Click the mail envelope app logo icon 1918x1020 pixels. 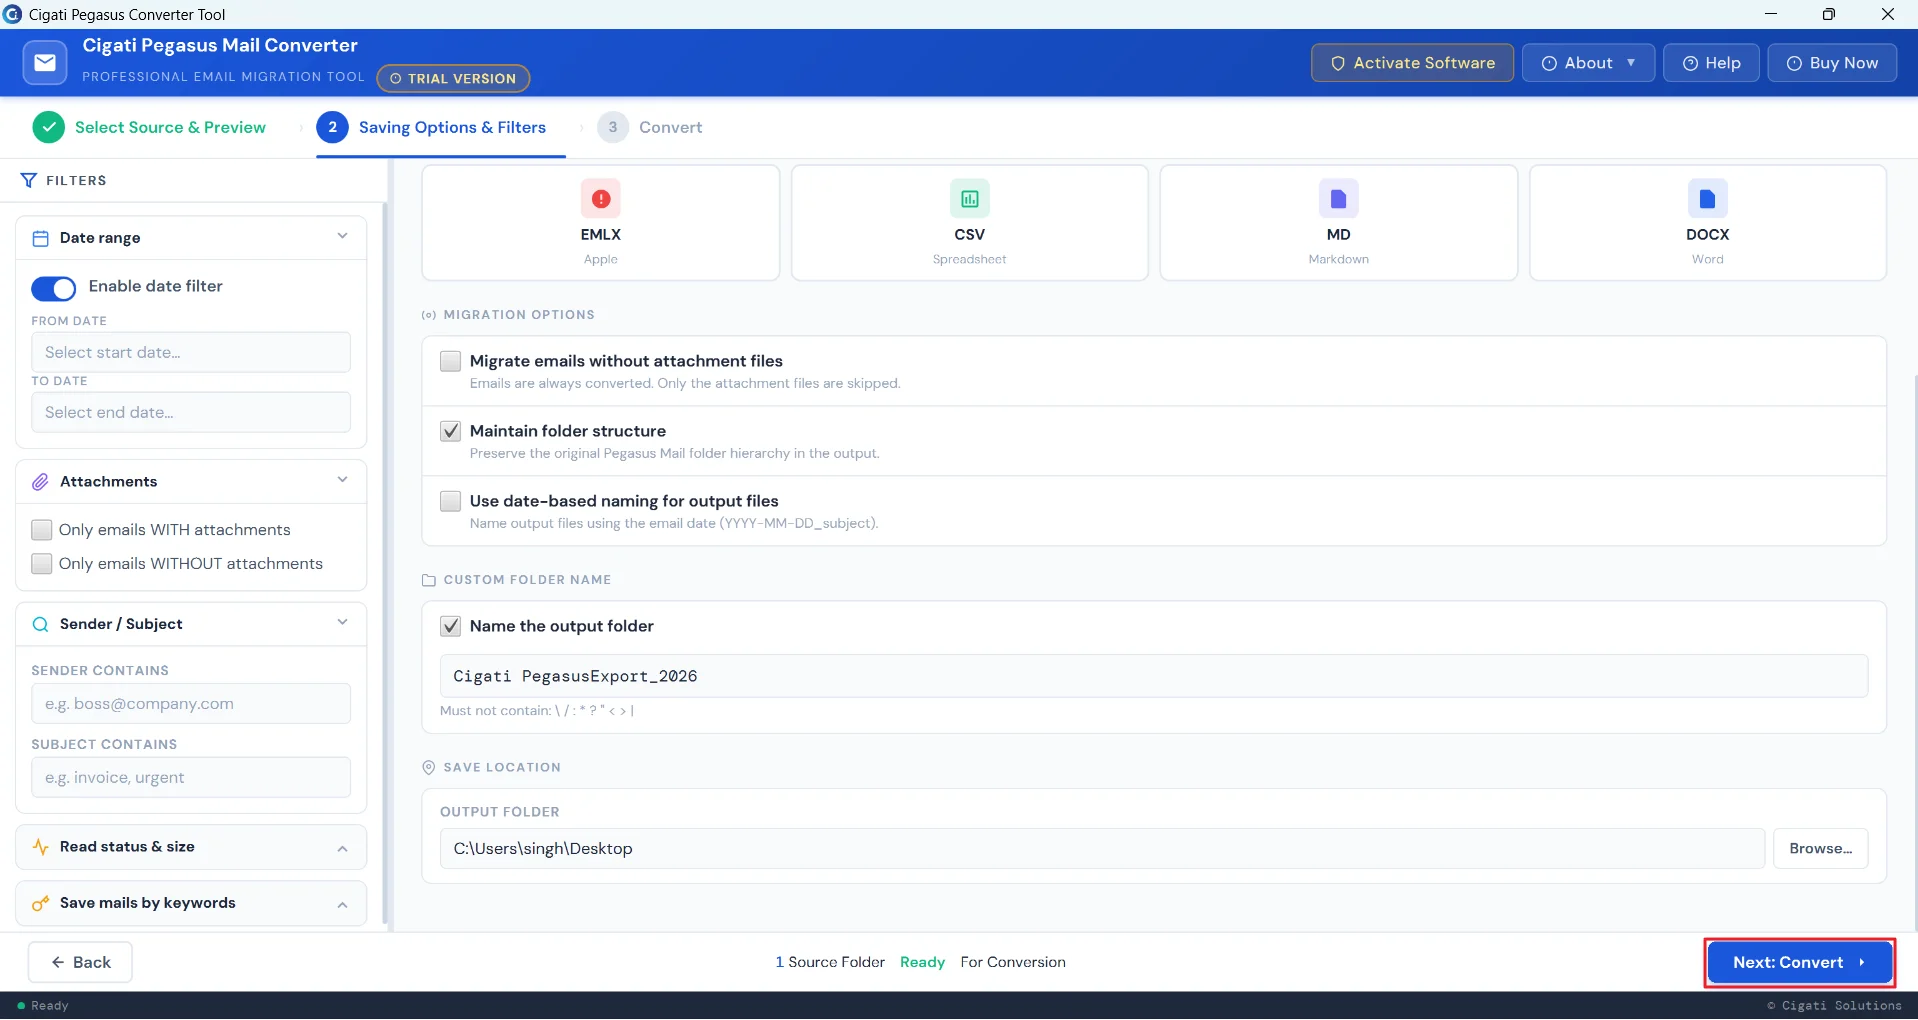click(45, 63)
